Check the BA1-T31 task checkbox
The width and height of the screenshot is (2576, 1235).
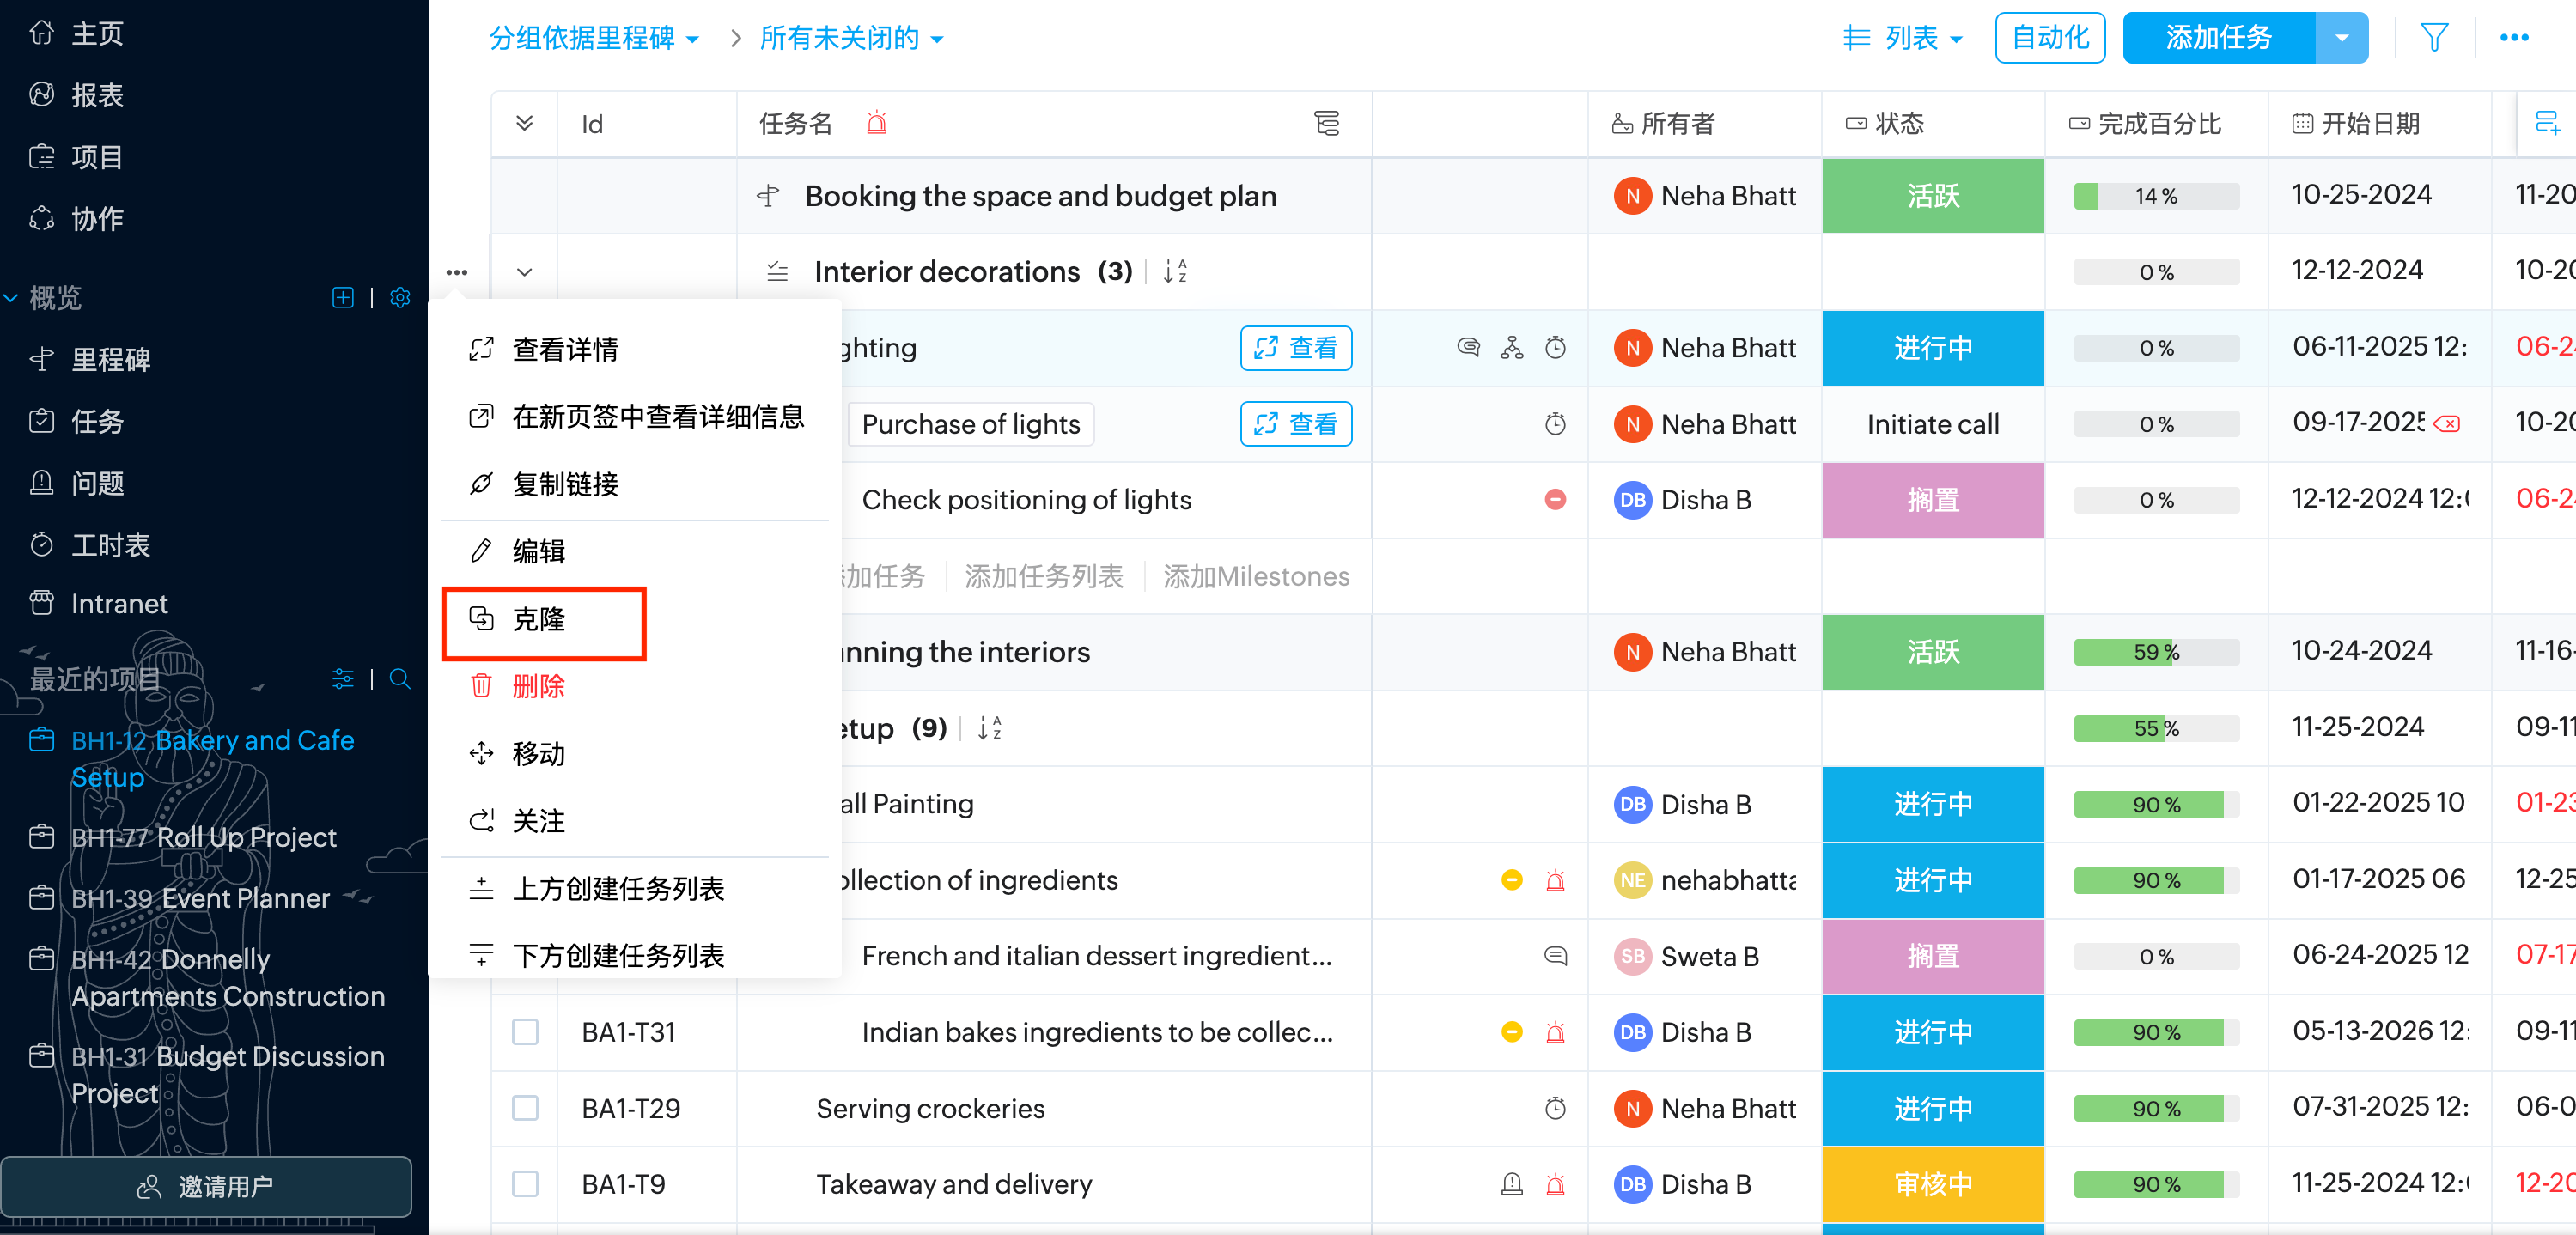pyautogui.click(x=525, y=1032)
